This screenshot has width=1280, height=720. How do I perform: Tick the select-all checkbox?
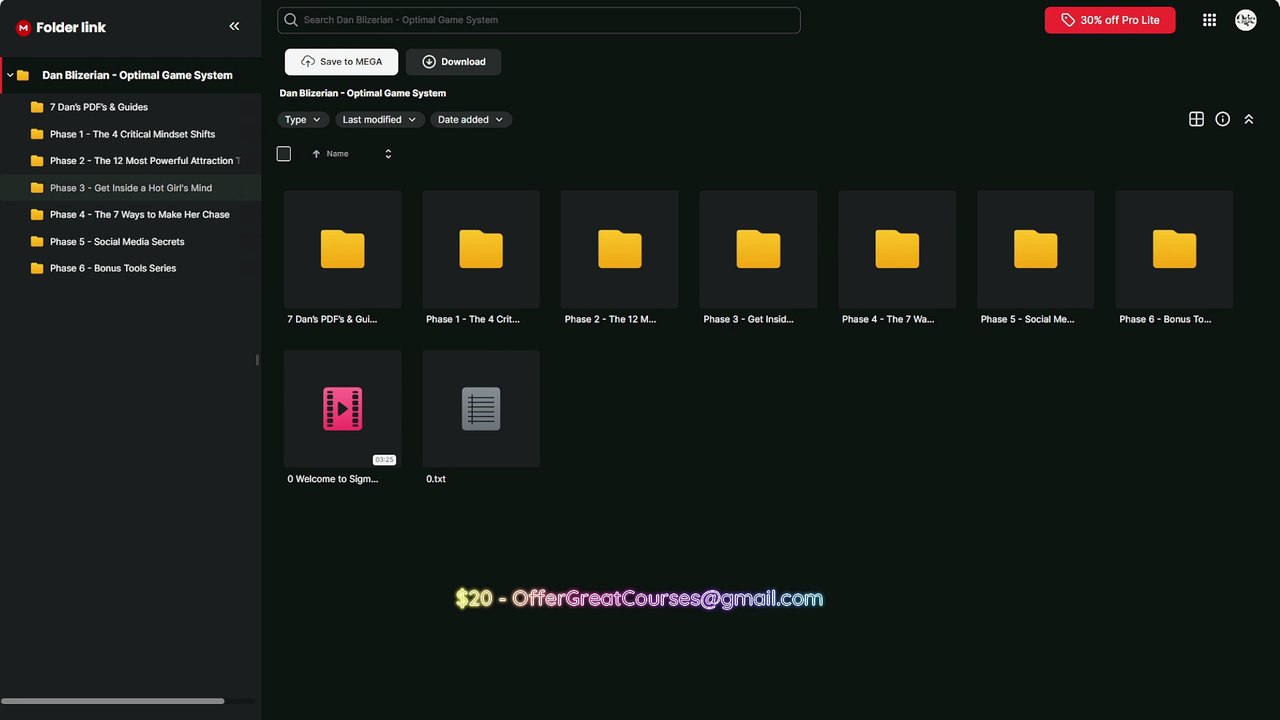284,154
